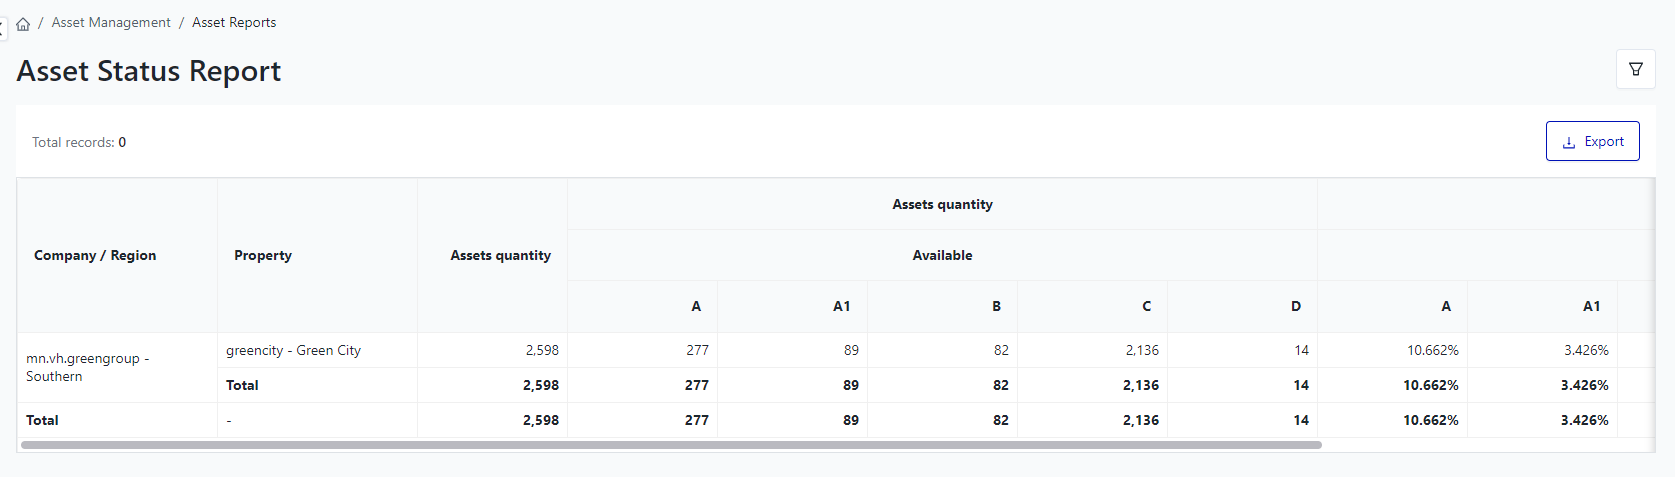This screenshot has width=1675, height=477.
Task: Click the Assets quantity header beside Property
Action: point(500,255)
